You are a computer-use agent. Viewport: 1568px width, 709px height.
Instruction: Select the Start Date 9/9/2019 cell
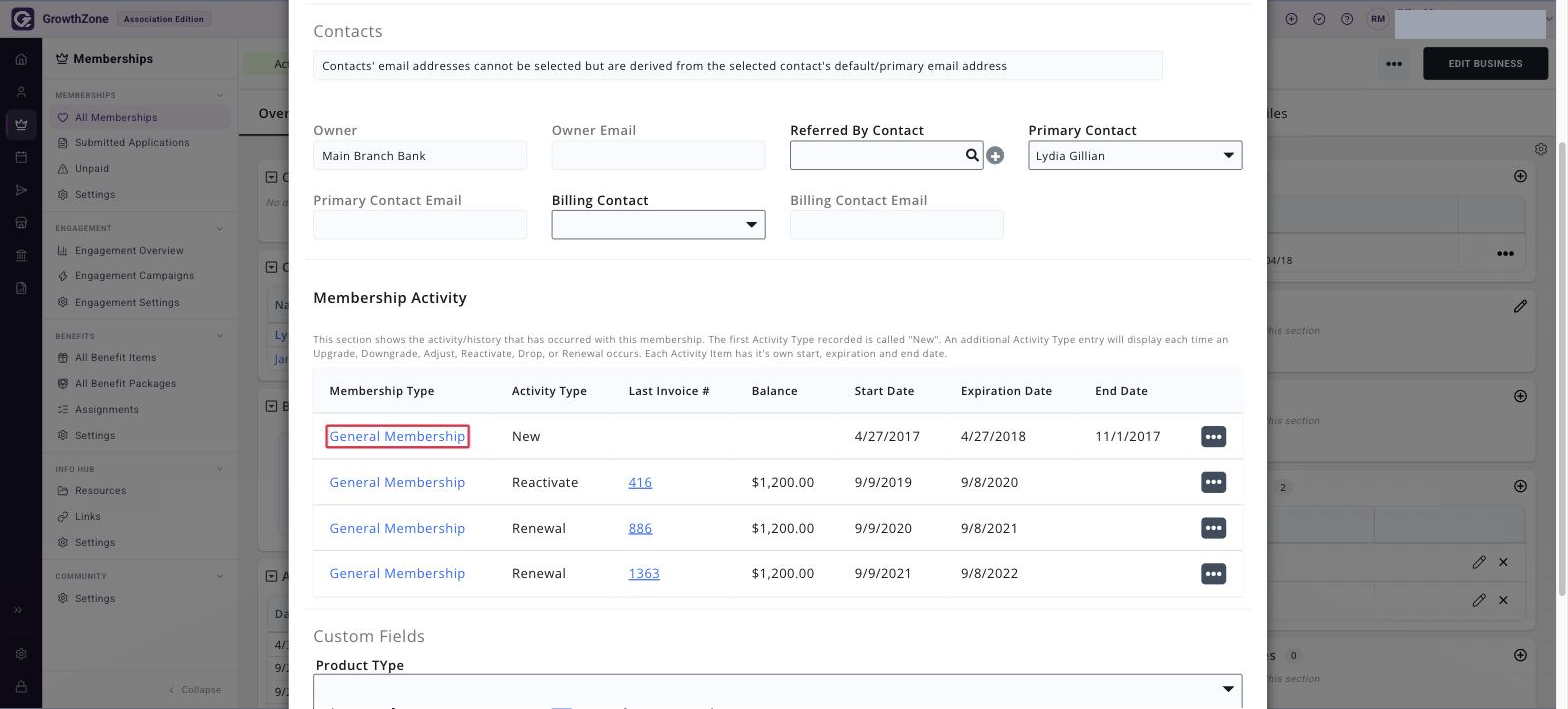[x=883, y=482]
